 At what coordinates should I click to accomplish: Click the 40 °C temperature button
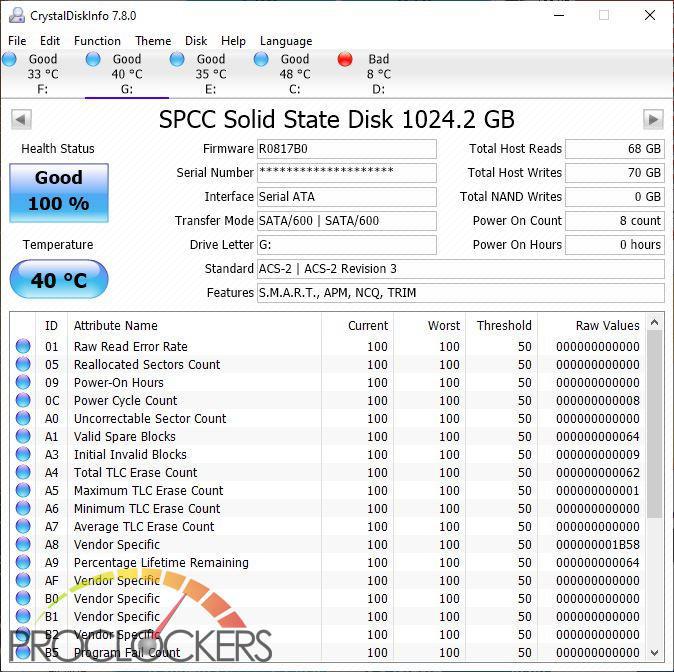tap(59, 279)
